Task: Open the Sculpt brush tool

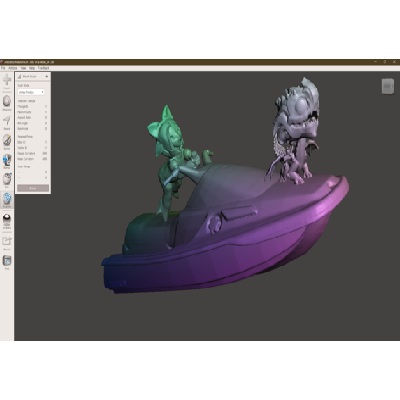Action: (x=7, y=140)
